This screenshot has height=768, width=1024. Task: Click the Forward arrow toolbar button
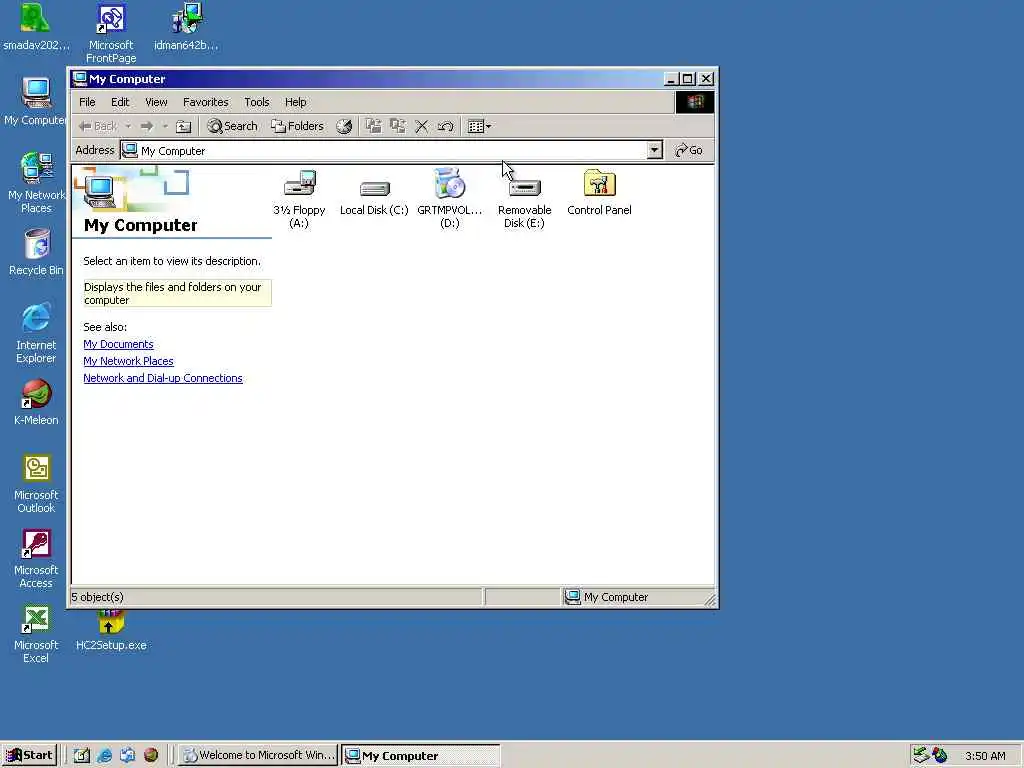(147, 126)
